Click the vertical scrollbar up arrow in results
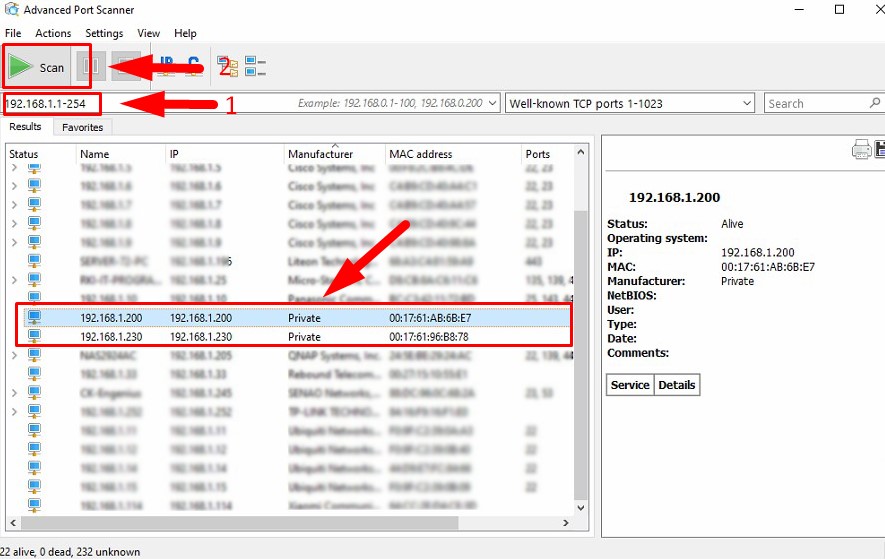This screenshot has height=559, width=885. [x=581, y=152]
